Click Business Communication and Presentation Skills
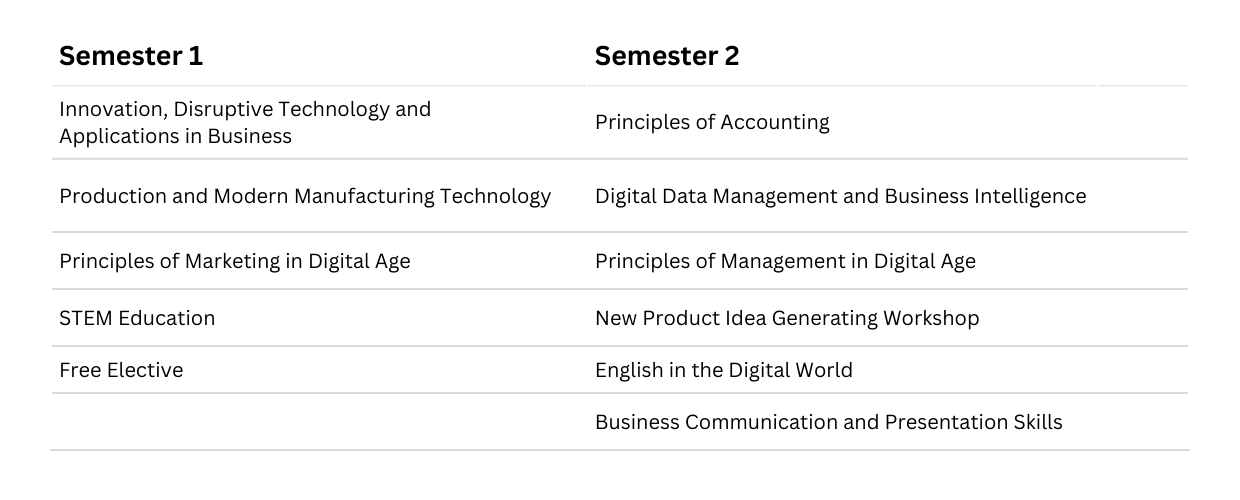The height and width of the screenshot is (500, 1240). tap(829, 422)
